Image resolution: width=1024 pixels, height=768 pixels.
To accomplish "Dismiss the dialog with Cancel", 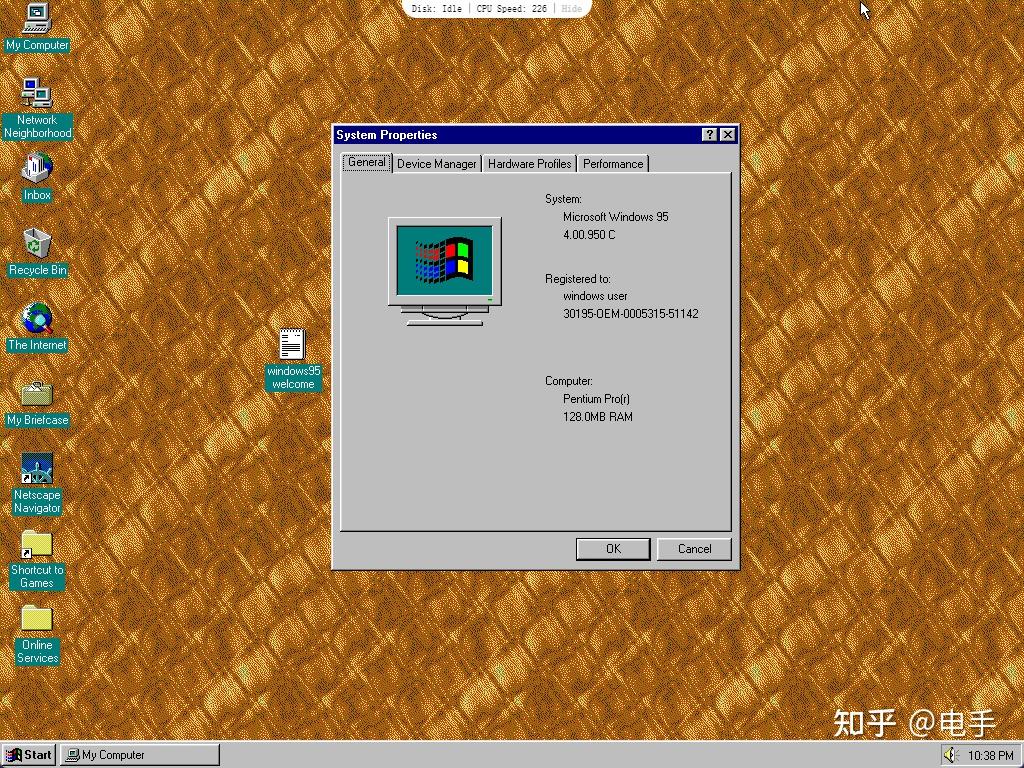I will click(694, 548).
